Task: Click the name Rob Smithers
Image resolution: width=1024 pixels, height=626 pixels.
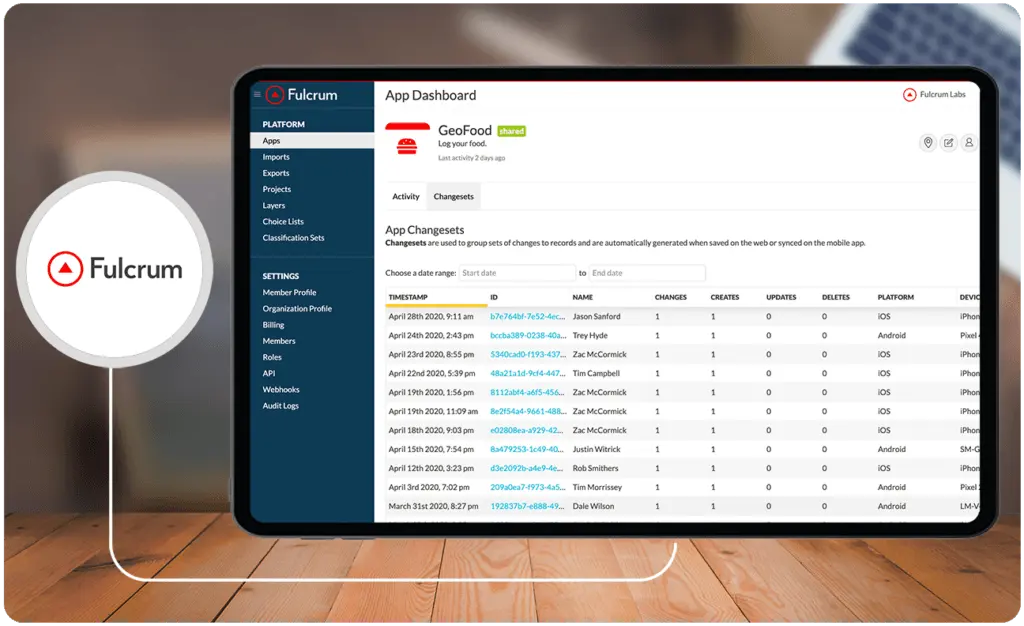Action: click(595, 468)
